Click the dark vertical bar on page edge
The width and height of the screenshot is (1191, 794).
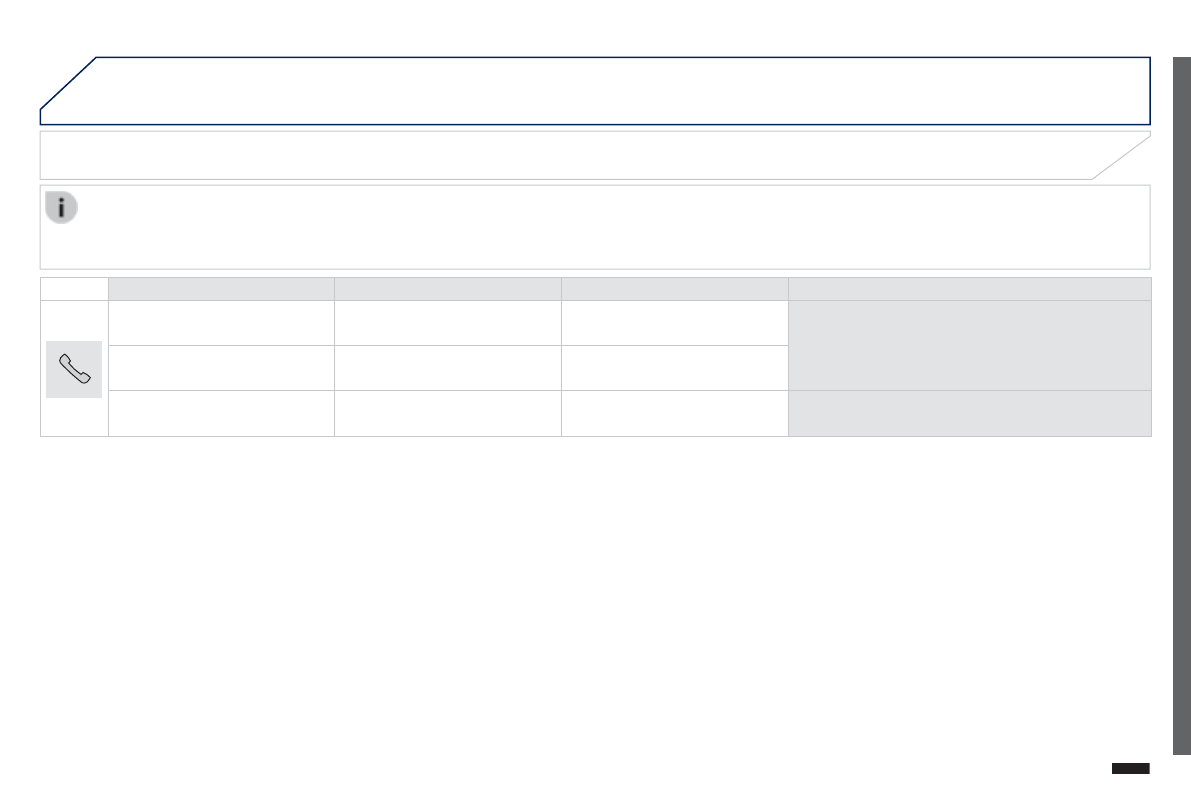click(1181, 405)
